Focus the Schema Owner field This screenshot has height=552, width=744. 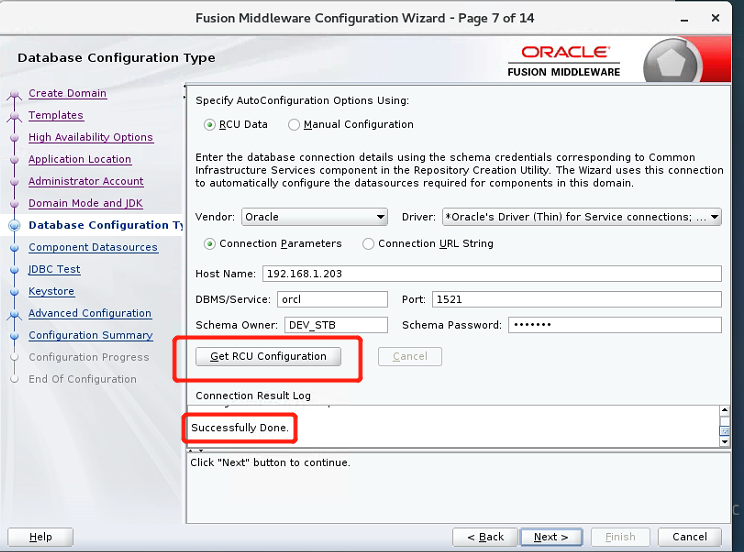(x=336, y=325)
